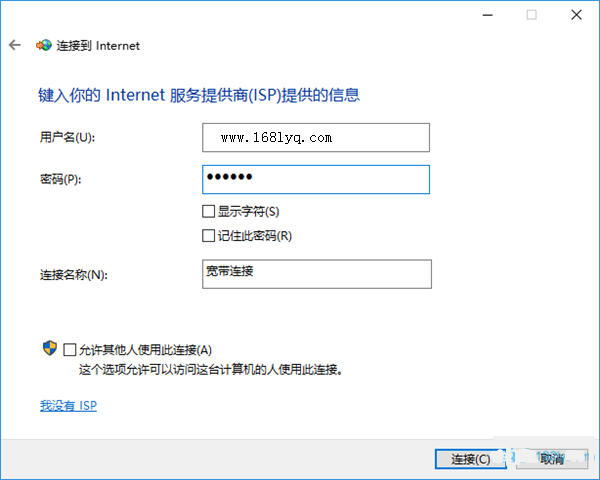Viewport: 600px width, 480px height.
Task: Minimize the 连接到 Internet window
Action: 488,15
